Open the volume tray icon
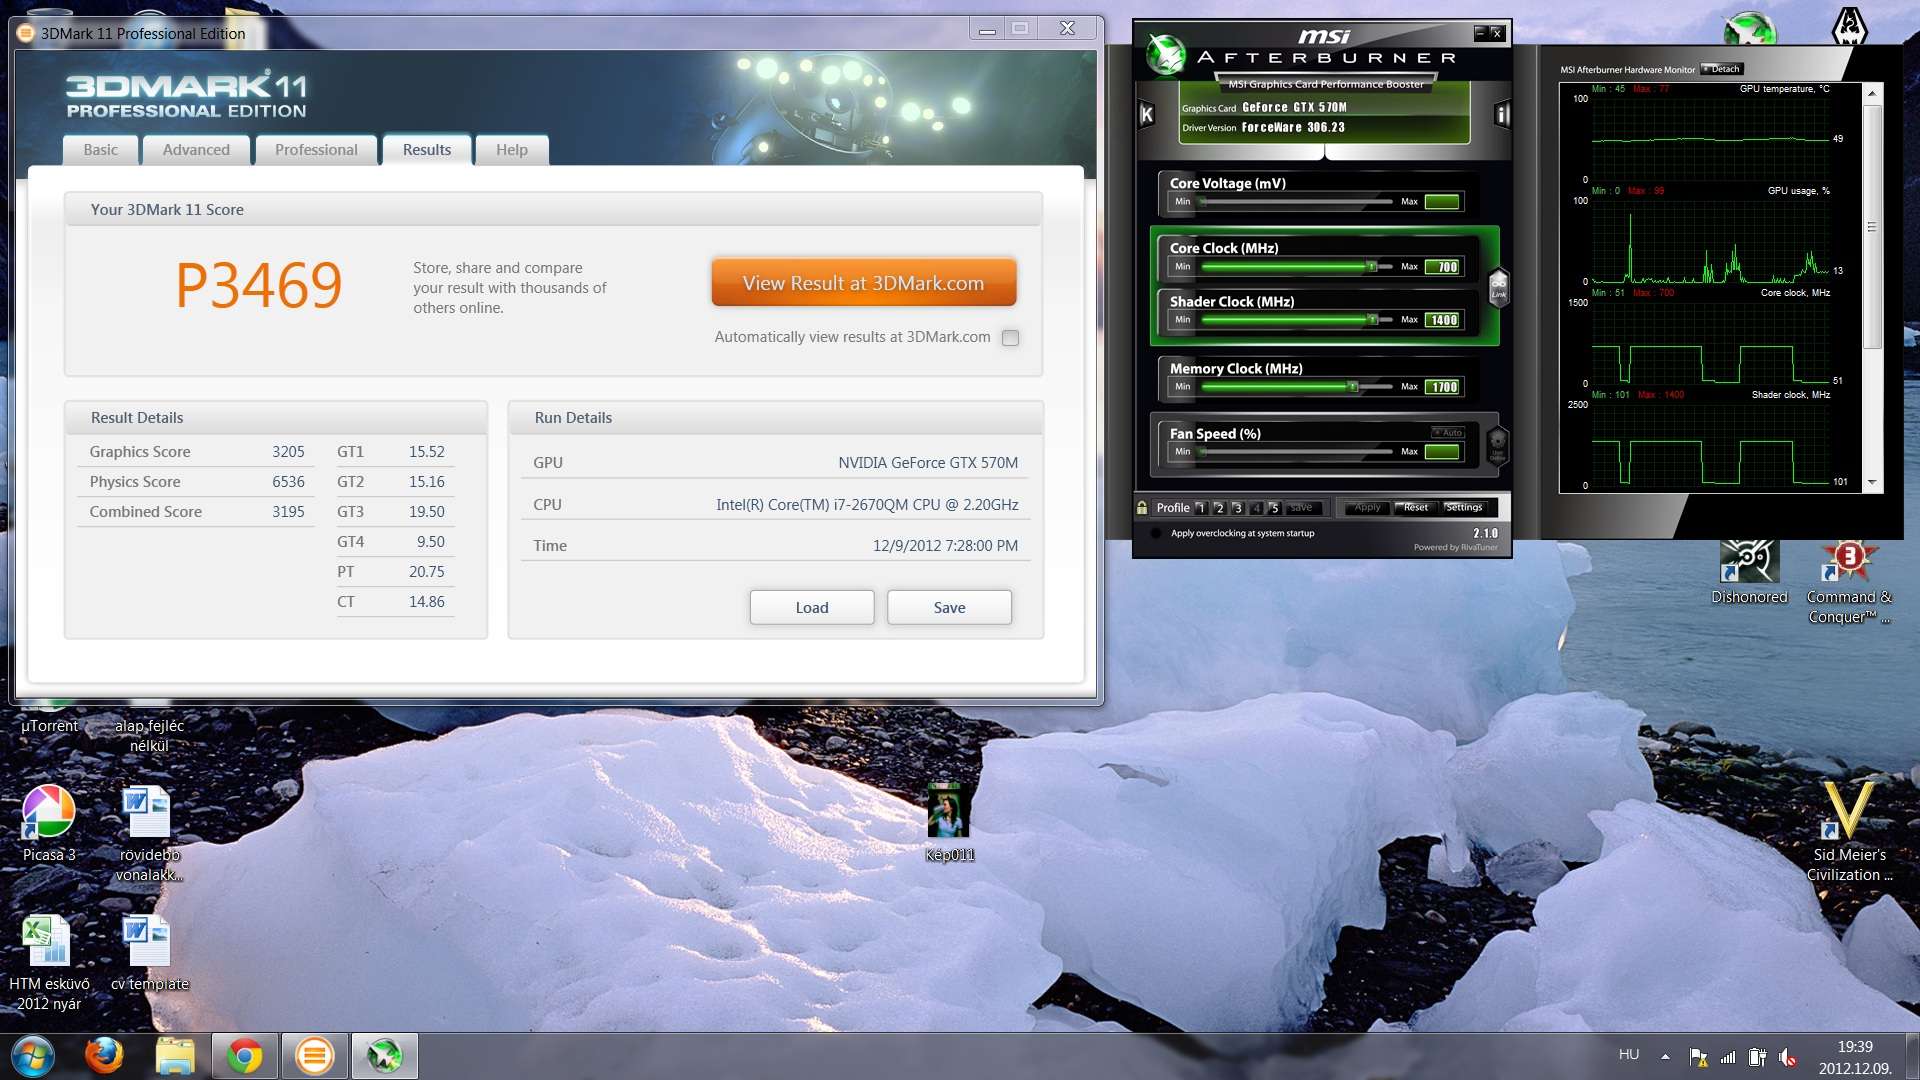This screenshot has height=1080, width=1920. 1787,1057
